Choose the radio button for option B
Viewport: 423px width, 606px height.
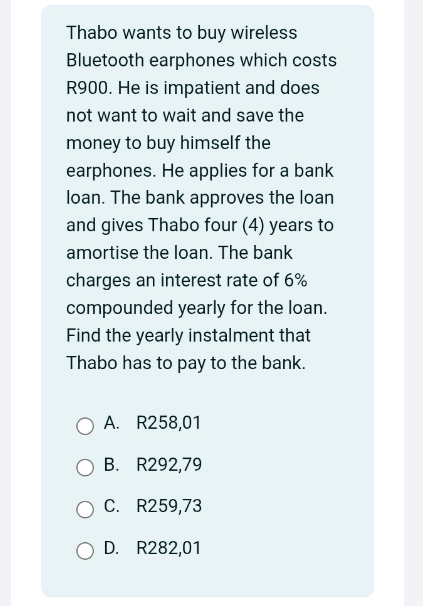click(85, 468)
